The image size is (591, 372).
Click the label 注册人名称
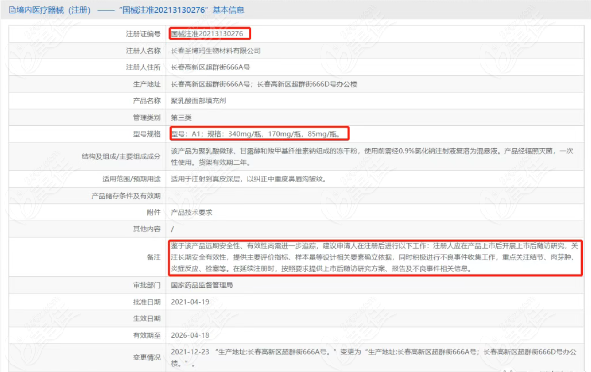143,51
